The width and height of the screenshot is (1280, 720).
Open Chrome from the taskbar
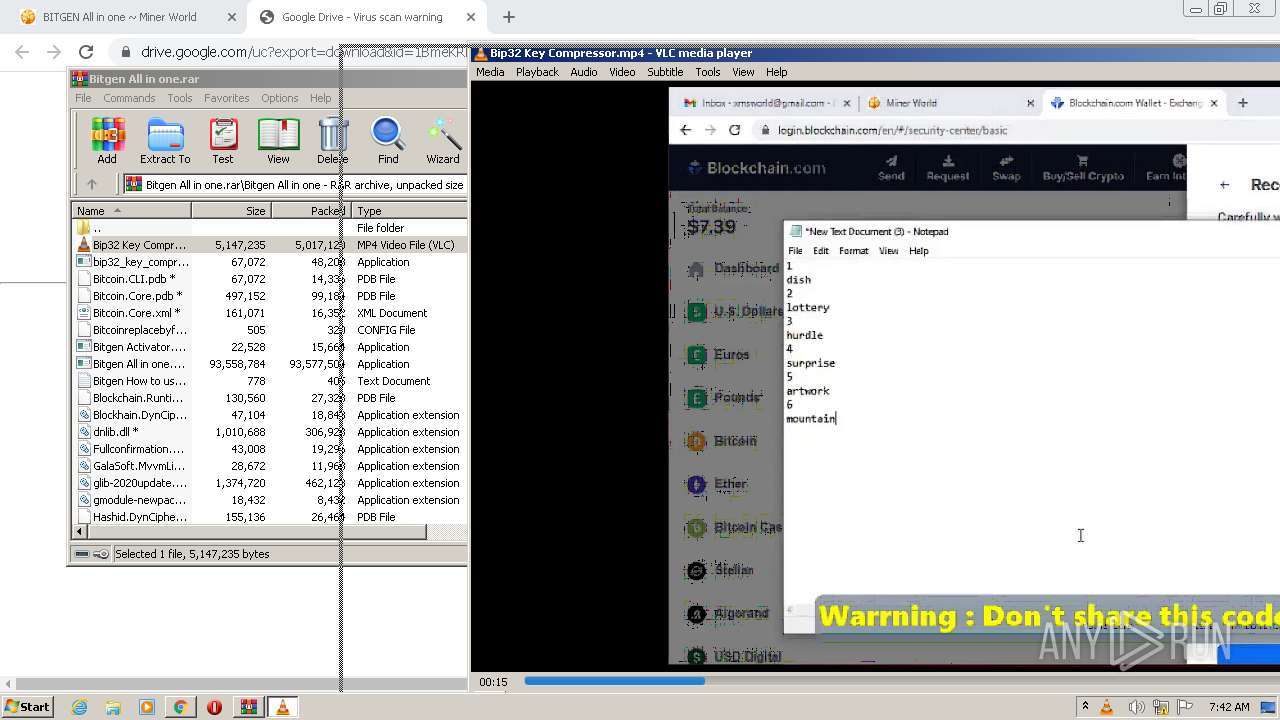tap(180, 707)
